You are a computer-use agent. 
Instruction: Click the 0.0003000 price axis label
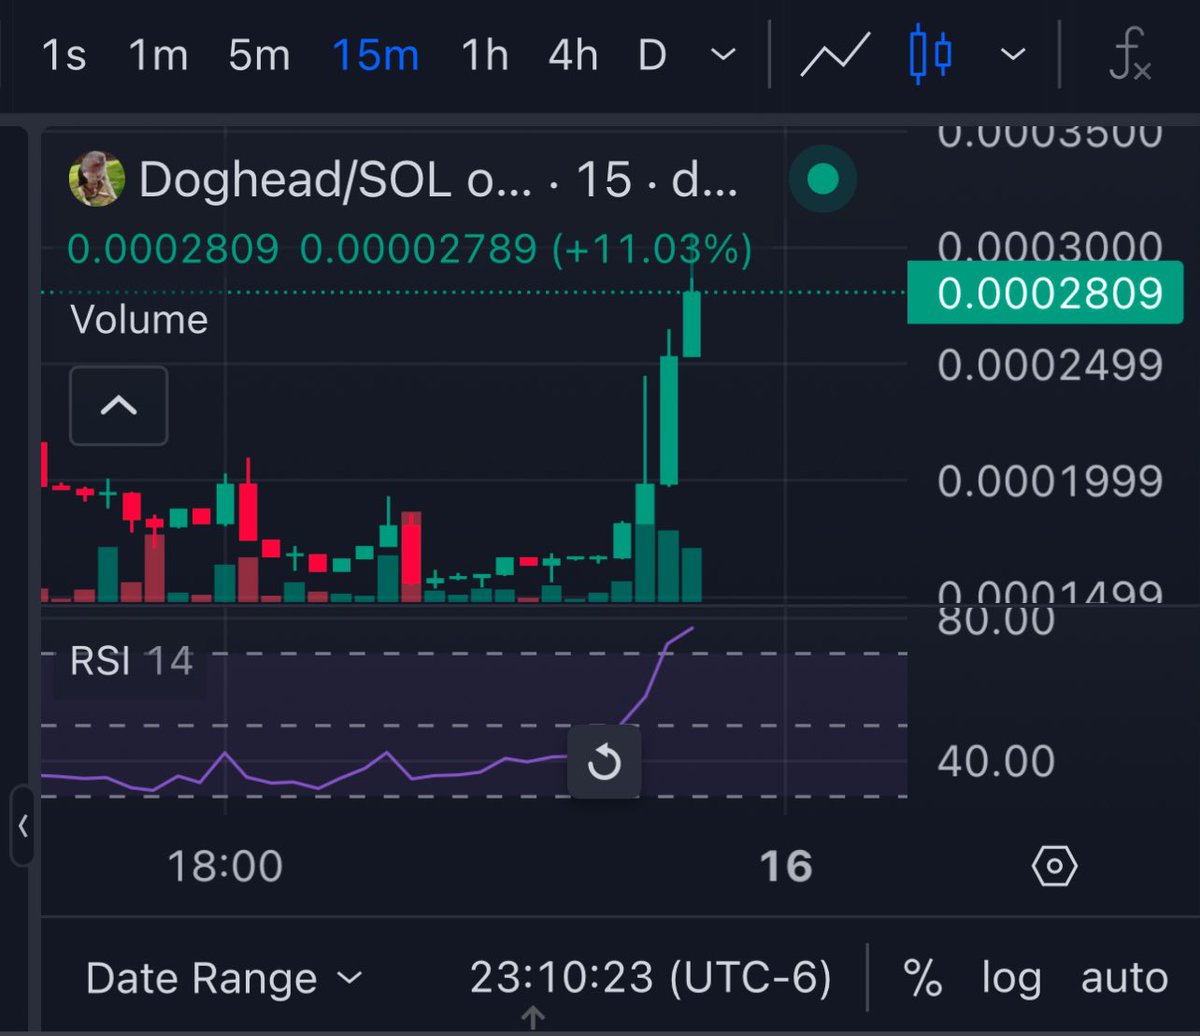[1050, 247]
